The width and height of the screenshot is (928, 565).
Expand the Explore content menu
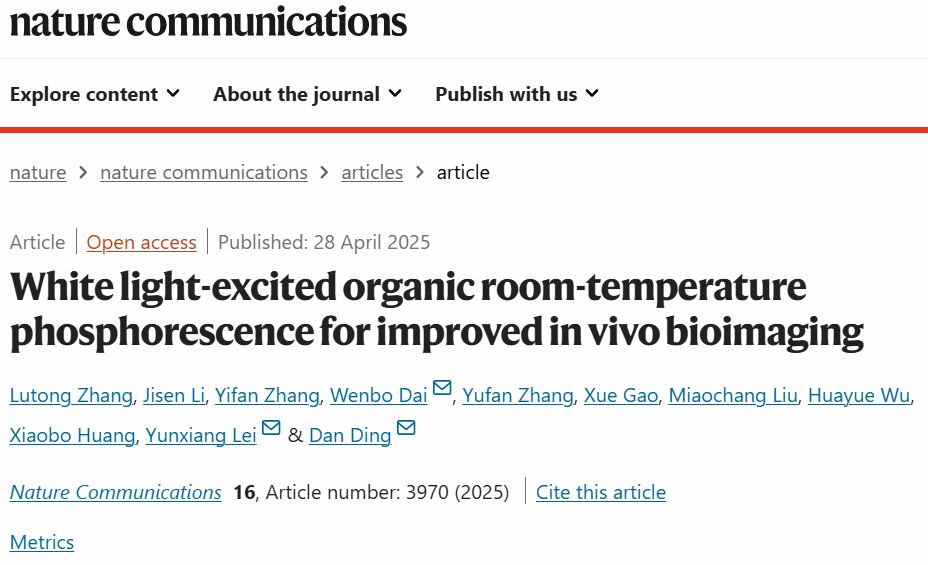click(95, 94)
